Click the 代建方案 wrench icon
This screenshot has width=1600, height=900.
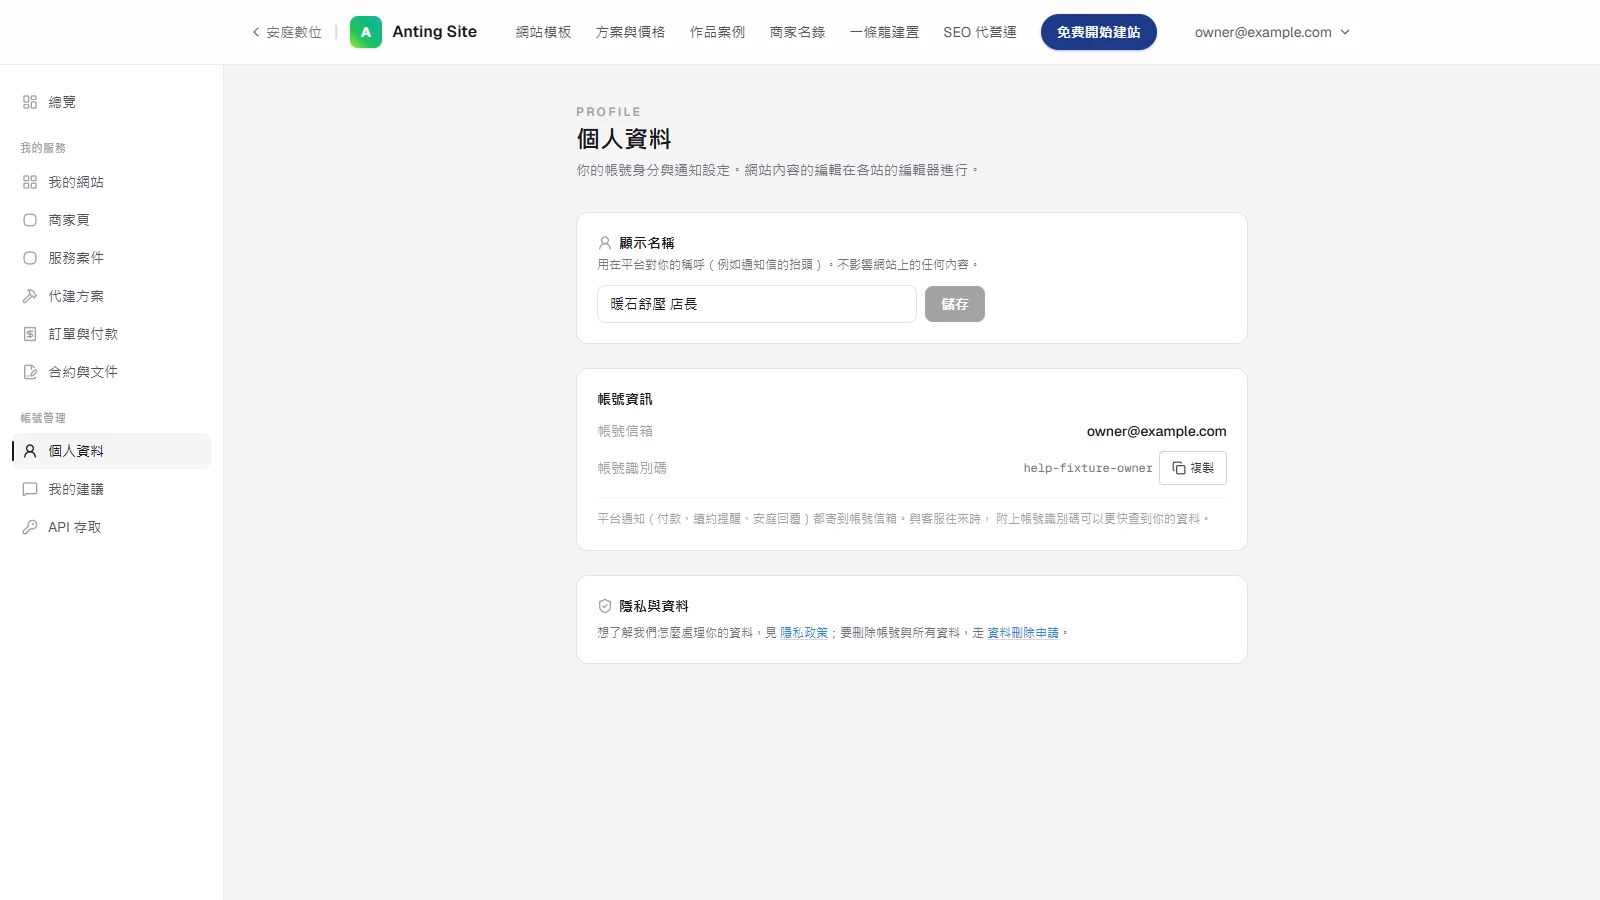tap(30, 296)
